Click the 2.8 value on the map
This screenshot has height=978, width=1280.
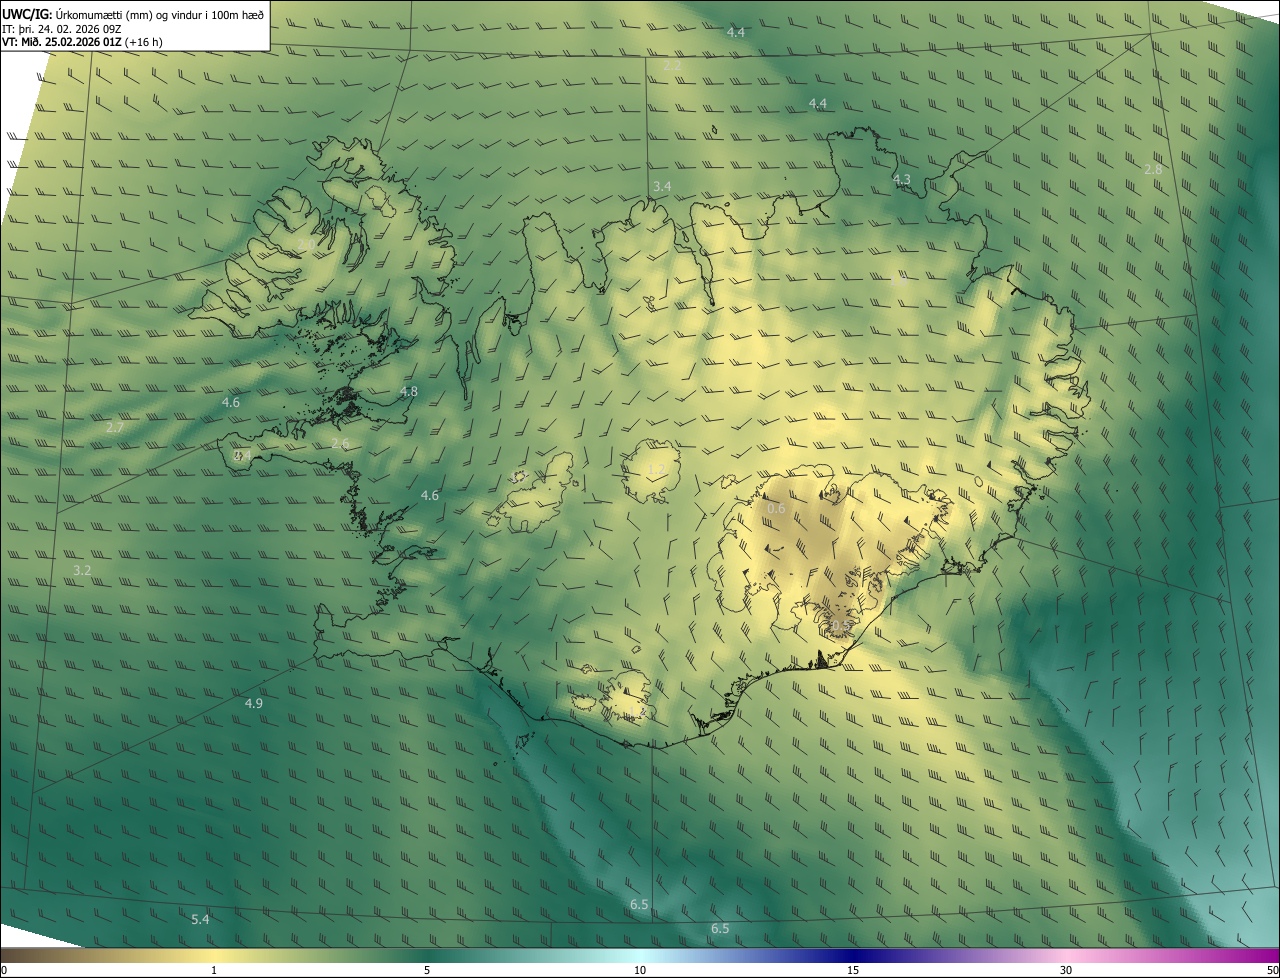point(1153,170)
